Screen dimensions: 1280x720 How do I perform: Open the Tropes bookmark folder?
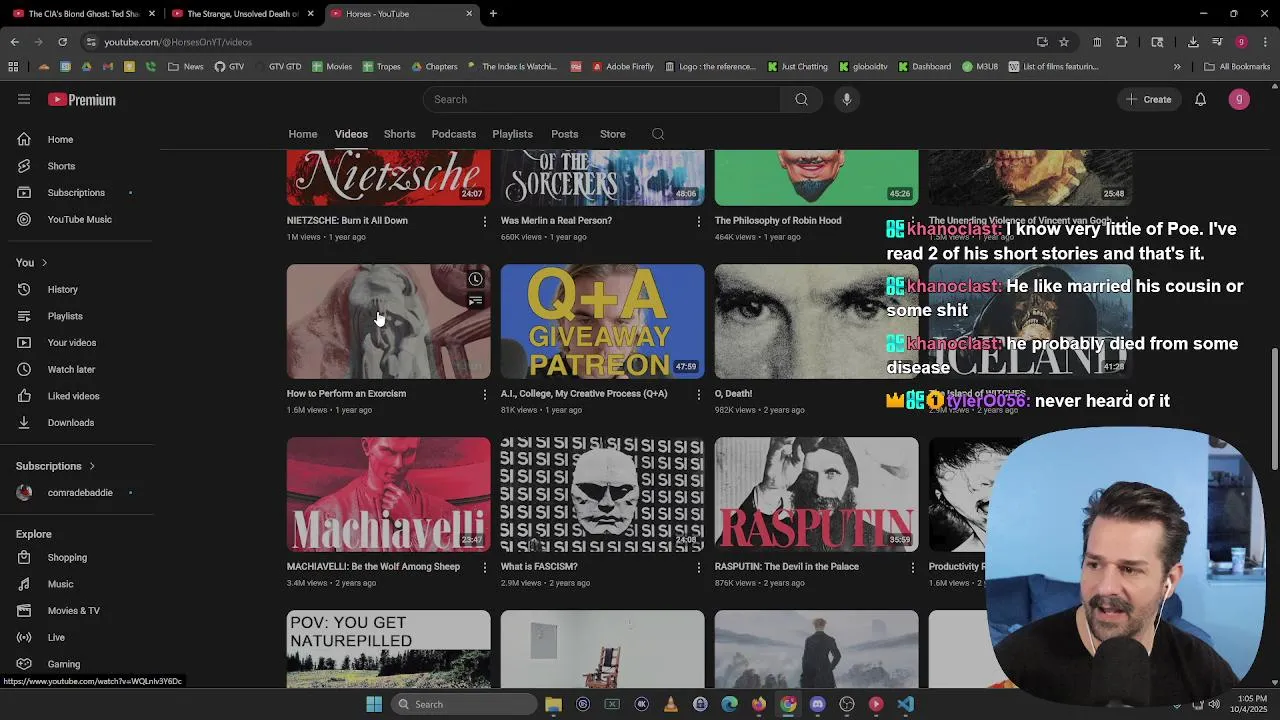click(x=381, y=67)
